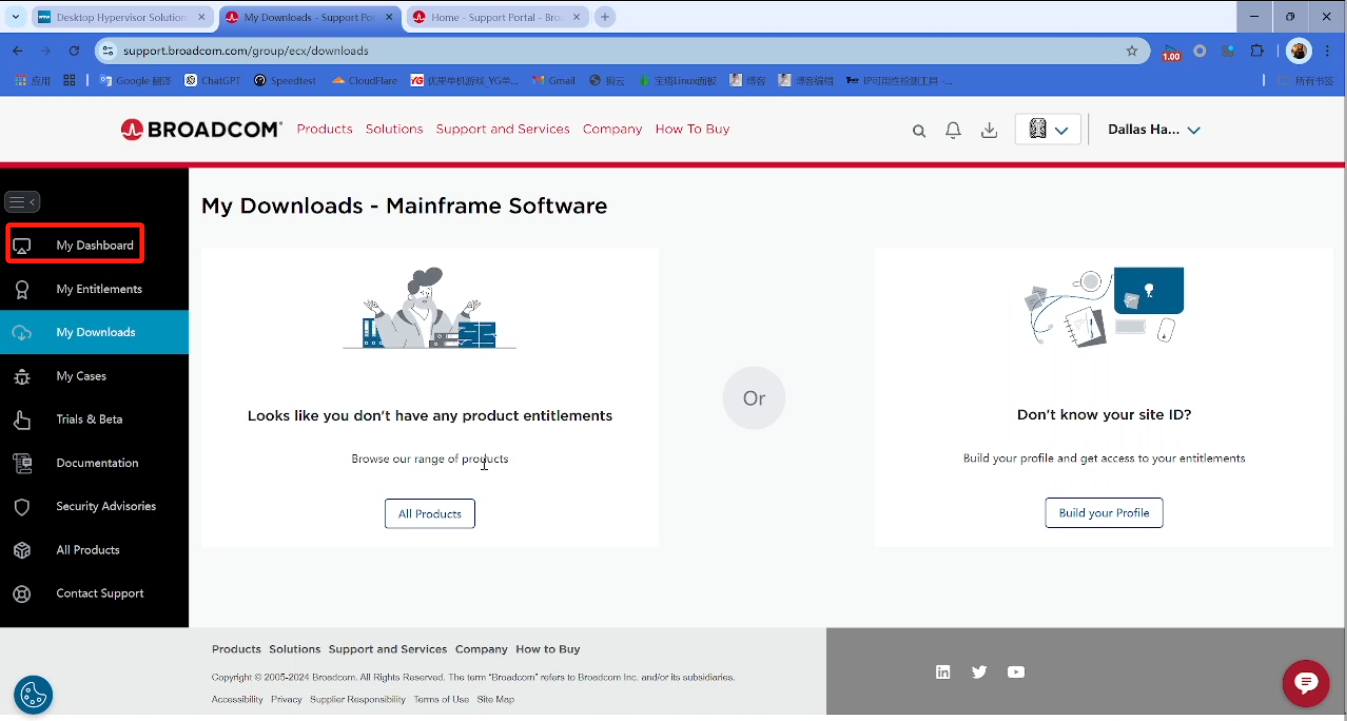Open the Supplier Responsibility footer link
Viewport: 1347px width, 721px height.
tap(358, 699)
